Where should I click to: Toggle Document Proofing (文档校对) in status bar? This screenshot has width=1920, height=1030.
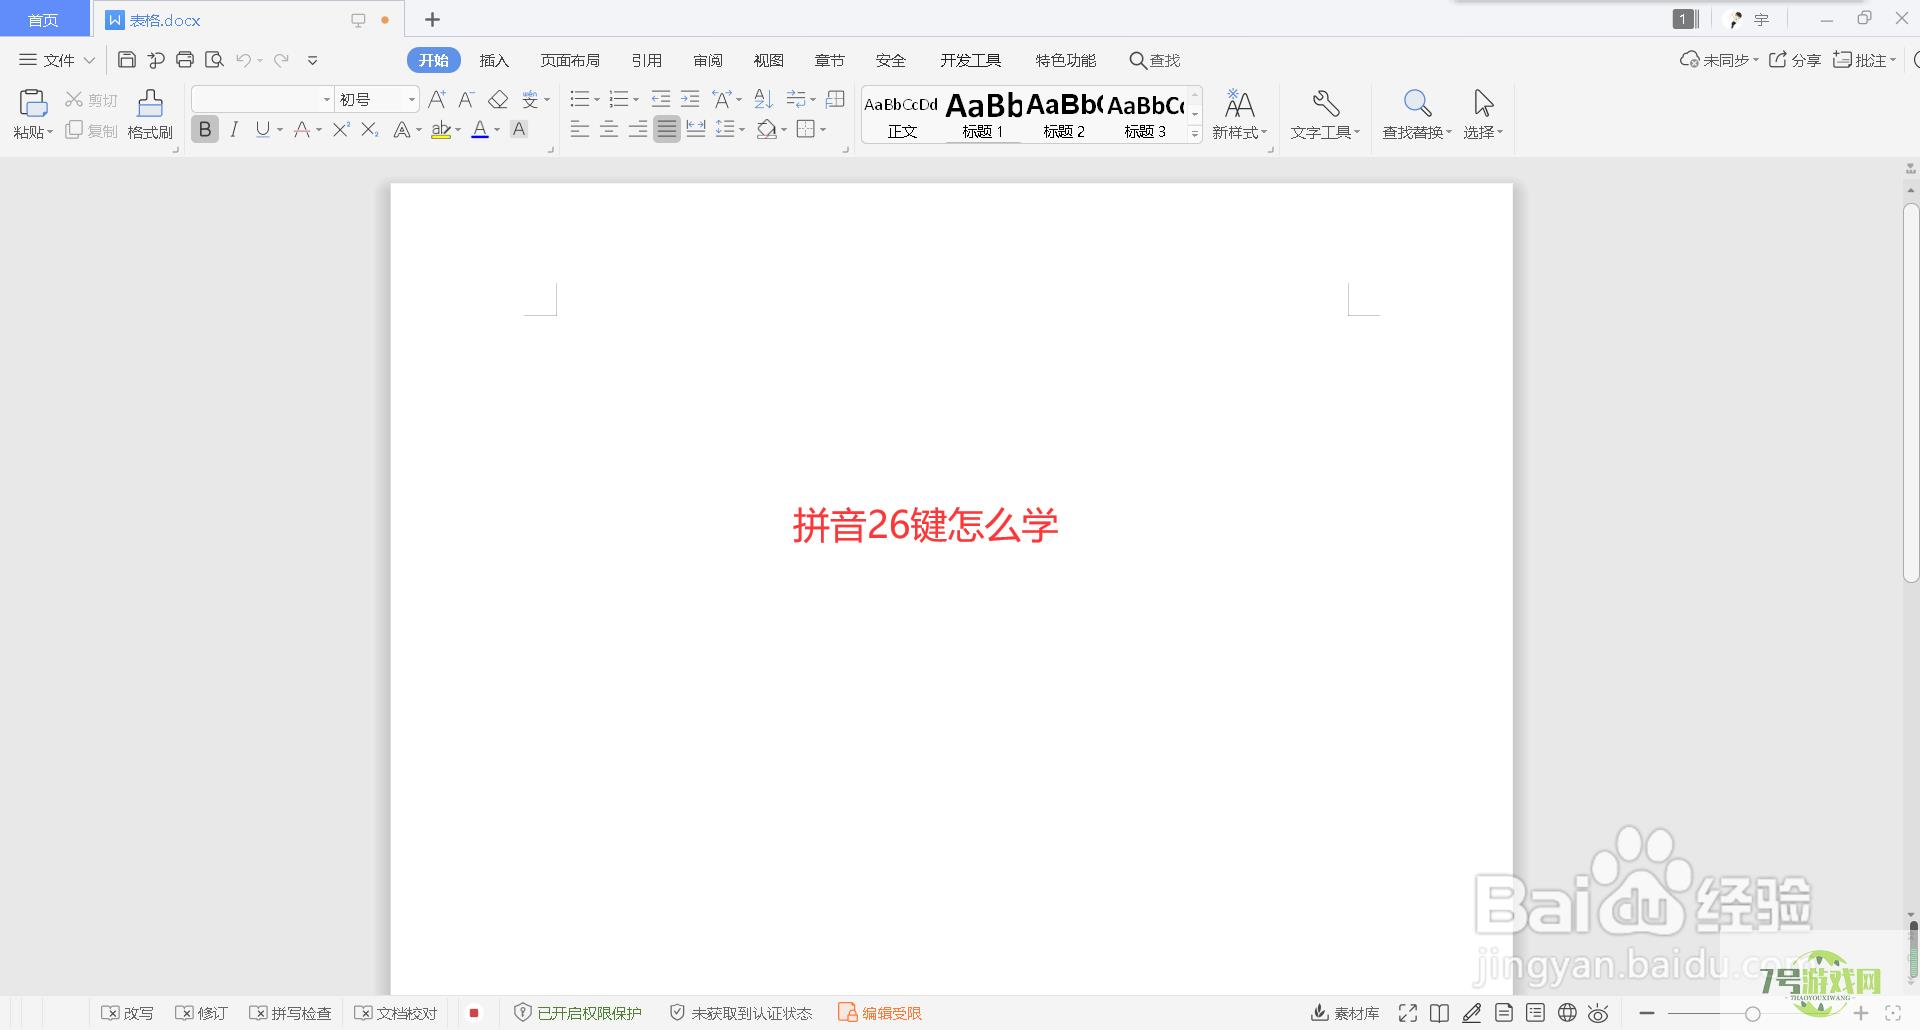[x=396, y=1013]
